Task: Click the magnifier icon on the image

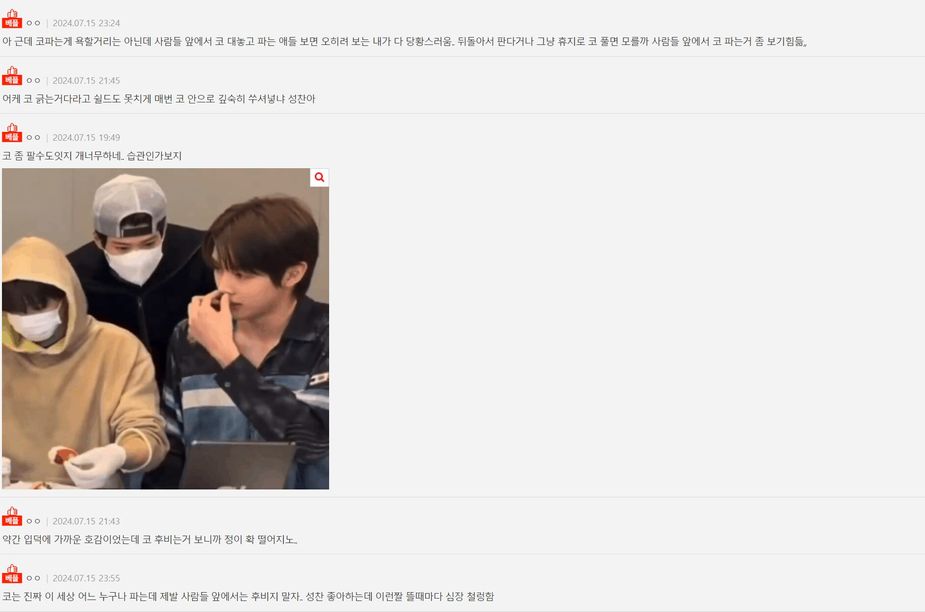Action: [x=319, y=178]
